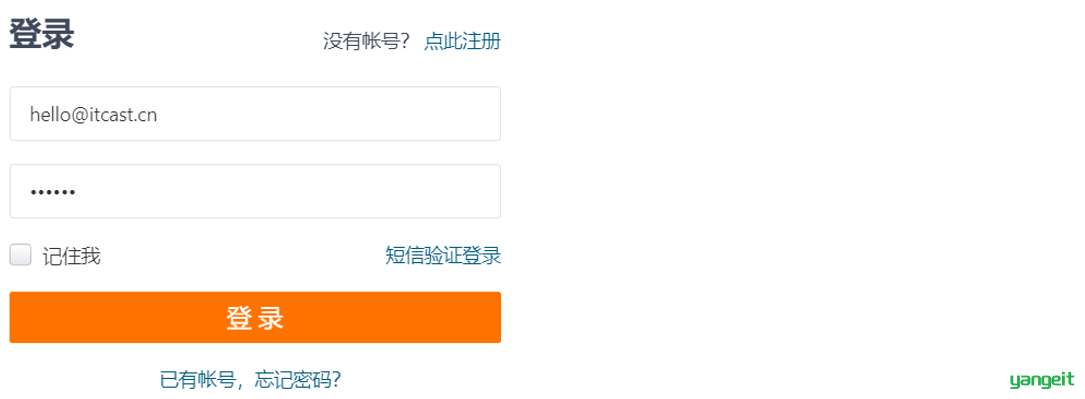1085x399 pixels.
Task: Select the forgot password link below the button
Action: point(250,379)
